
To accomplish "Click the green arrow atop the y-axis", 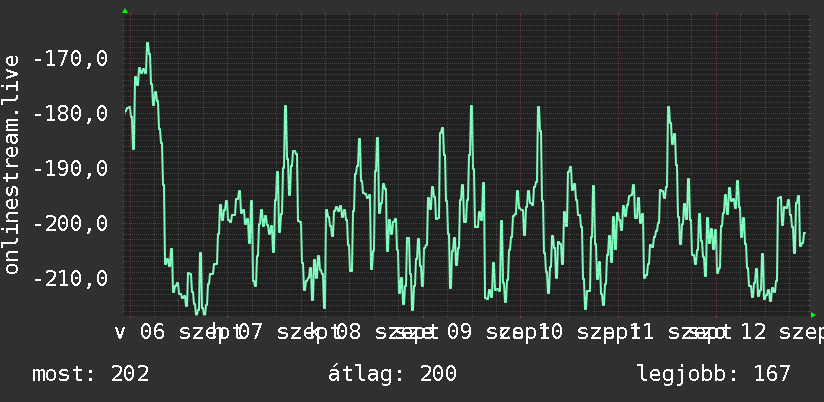I will tap(125, 11).
